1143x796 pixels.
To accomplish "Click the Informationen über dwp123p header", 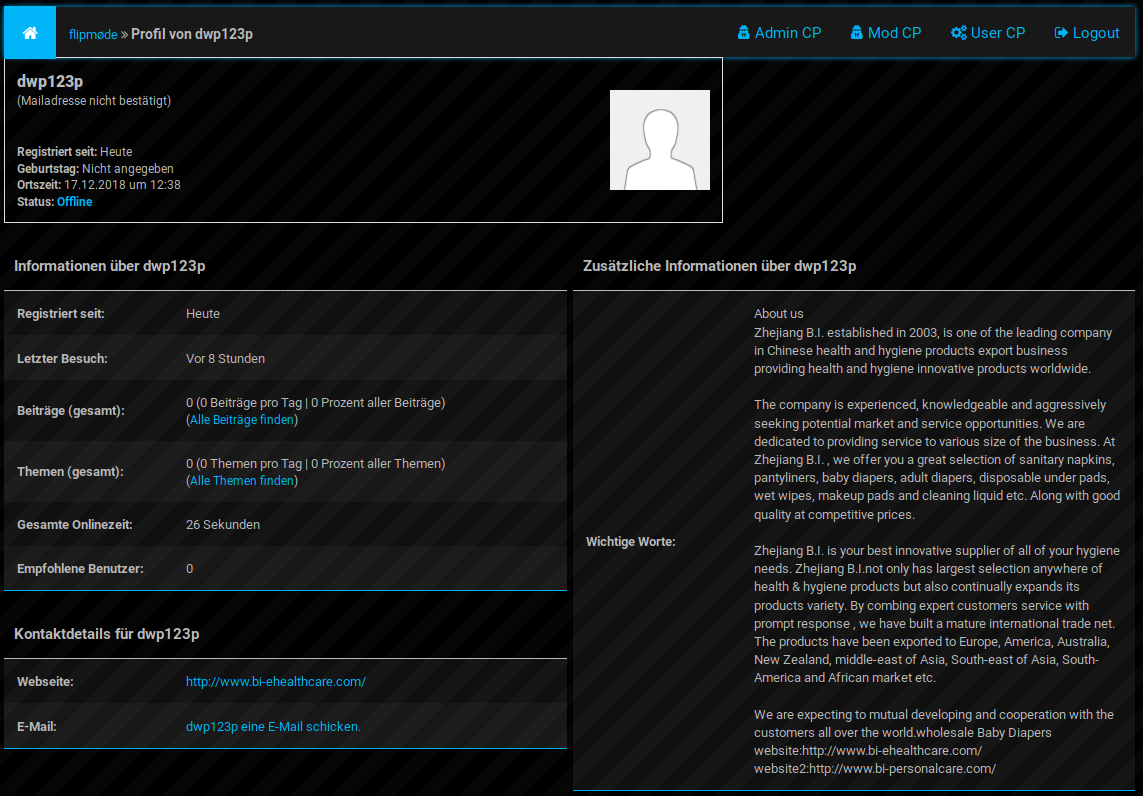I will (x=110, y=266).
